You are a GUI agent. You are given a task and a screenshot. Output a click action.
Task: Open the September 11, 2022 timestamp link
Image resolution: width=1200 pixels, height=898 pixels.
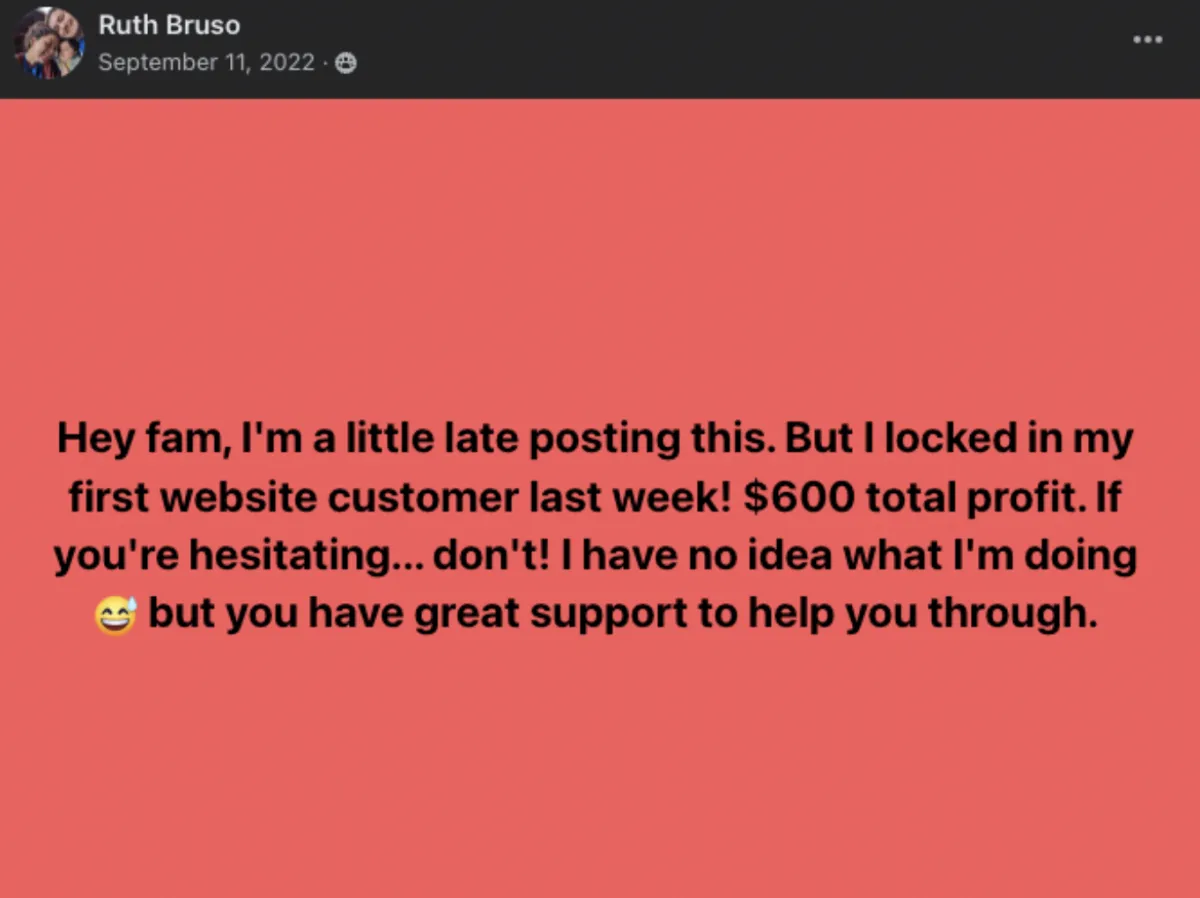(x=206, y=64)
